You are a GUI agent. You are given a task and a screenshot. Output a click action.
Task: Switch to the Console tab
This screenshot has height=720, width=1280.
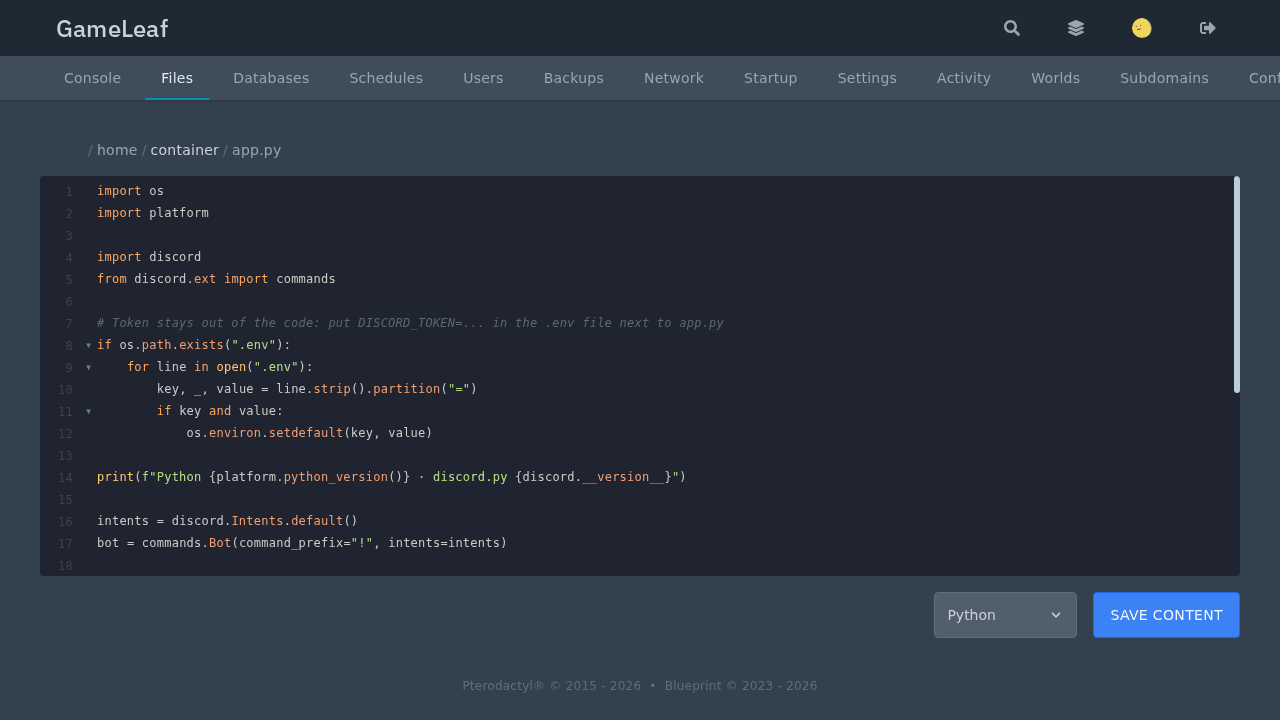click(x=92, y=78)
